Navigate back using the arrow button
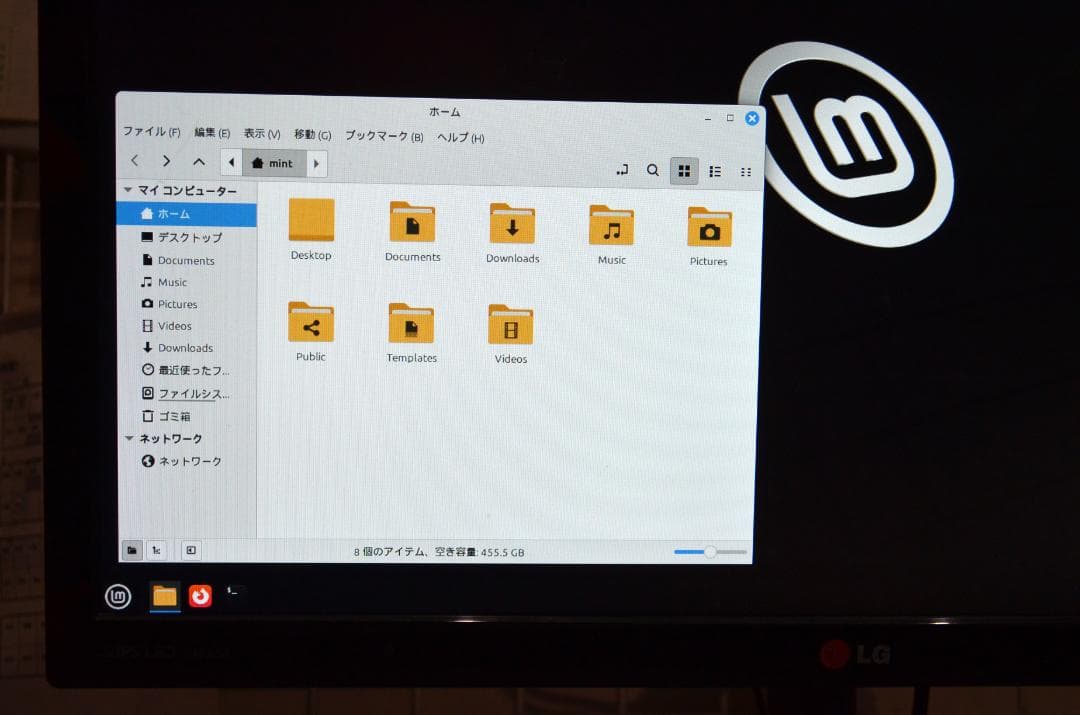The width and height of the screenshot is (1080, 715). click(x=135, y=160)
